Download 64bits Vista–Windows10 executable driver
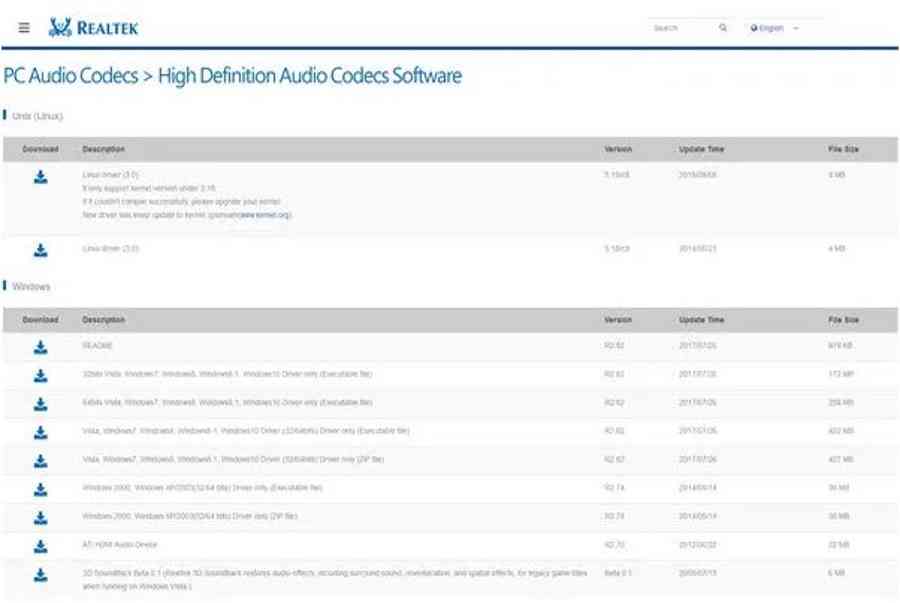 coord(41,404)
